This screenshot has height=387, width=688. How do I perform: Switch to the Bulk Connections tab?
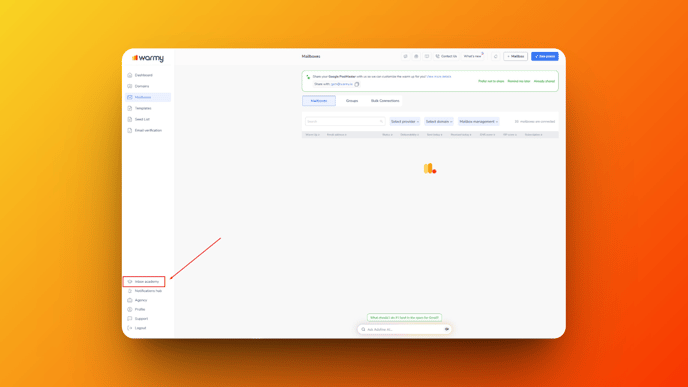click(385, 100)
